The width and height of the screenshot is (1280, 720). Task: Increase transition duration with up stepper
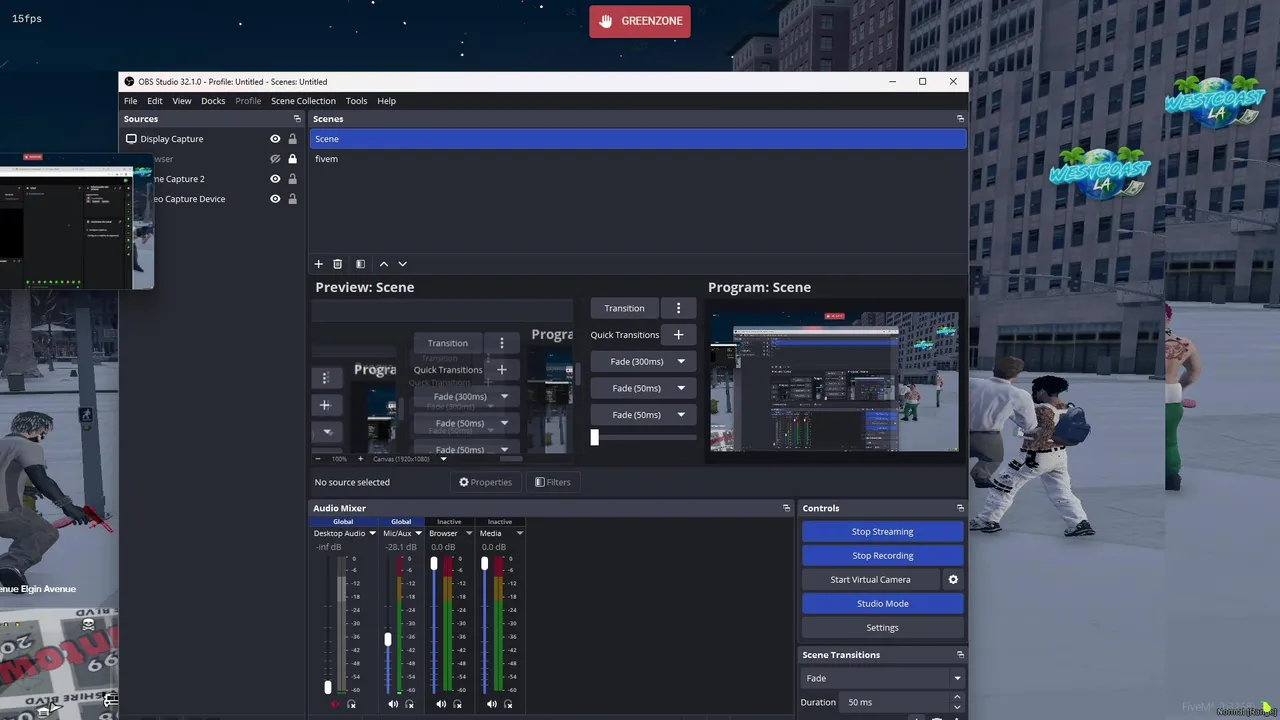(957, 698)
